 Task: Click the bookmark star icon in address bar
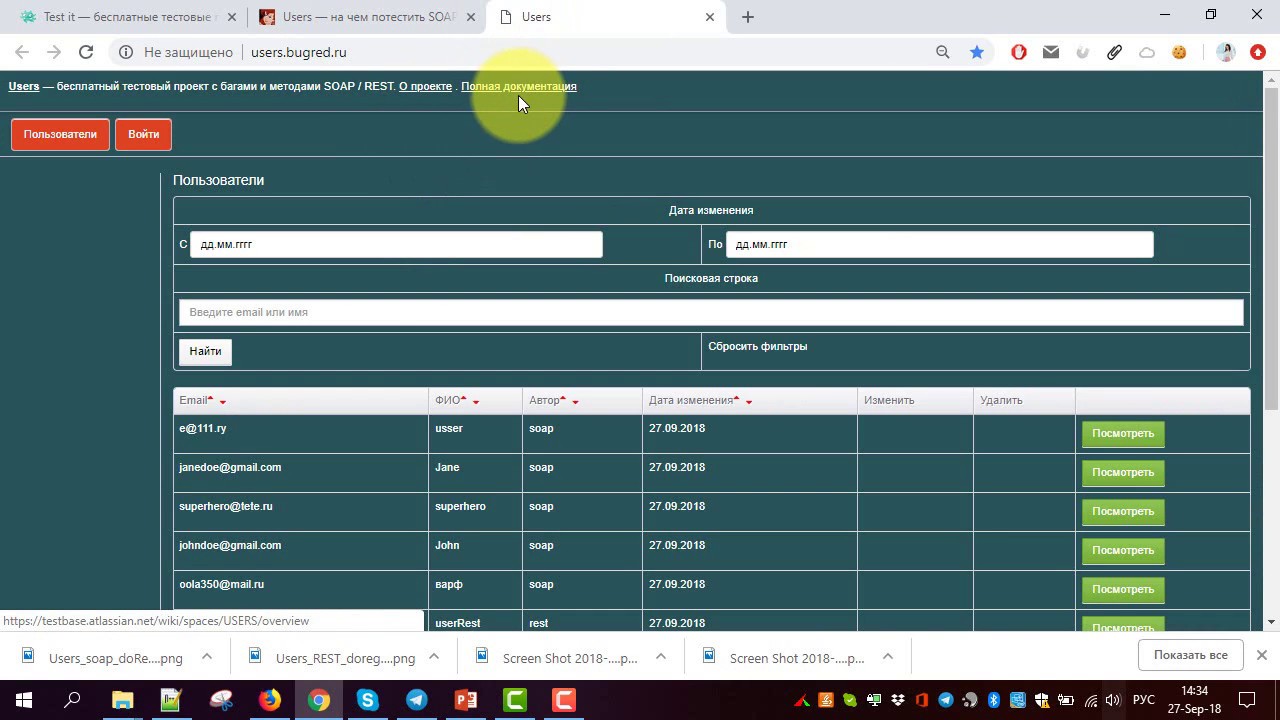coord(977,52)
